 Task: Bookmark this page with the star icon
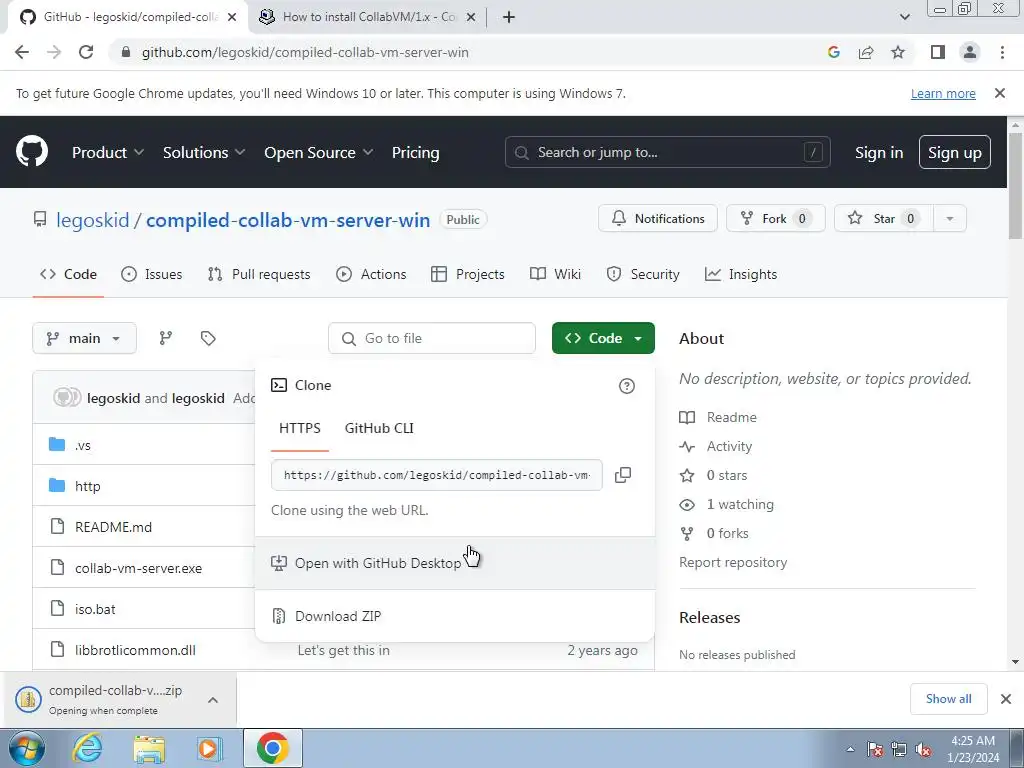tap(898, 52)
